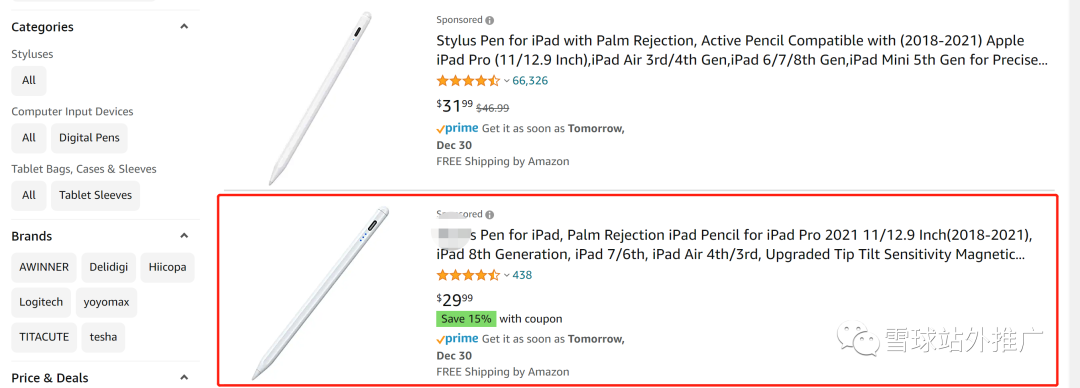The width and height of the screenshot is (1080, 388).
Task: Click the Sponsored info icon on second listing
Action: (490, 215)
